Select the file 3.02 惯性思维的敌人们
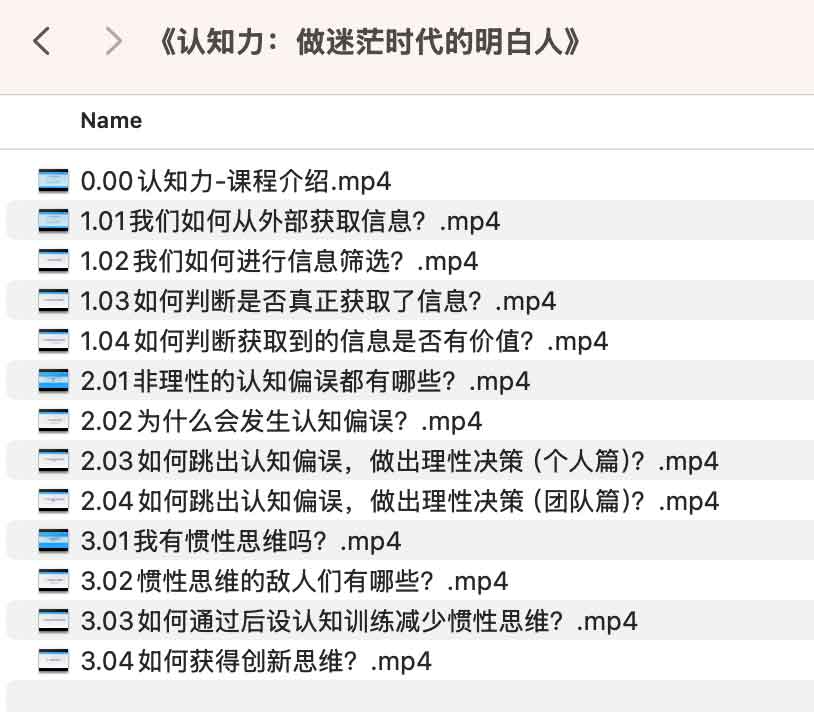814x712 pixels. 290,581
